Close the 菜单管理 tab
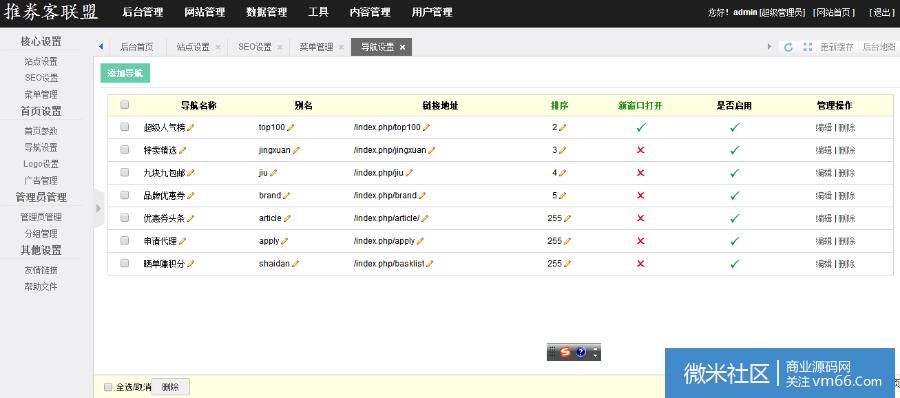The image size is (900, 398). (341, 48)
